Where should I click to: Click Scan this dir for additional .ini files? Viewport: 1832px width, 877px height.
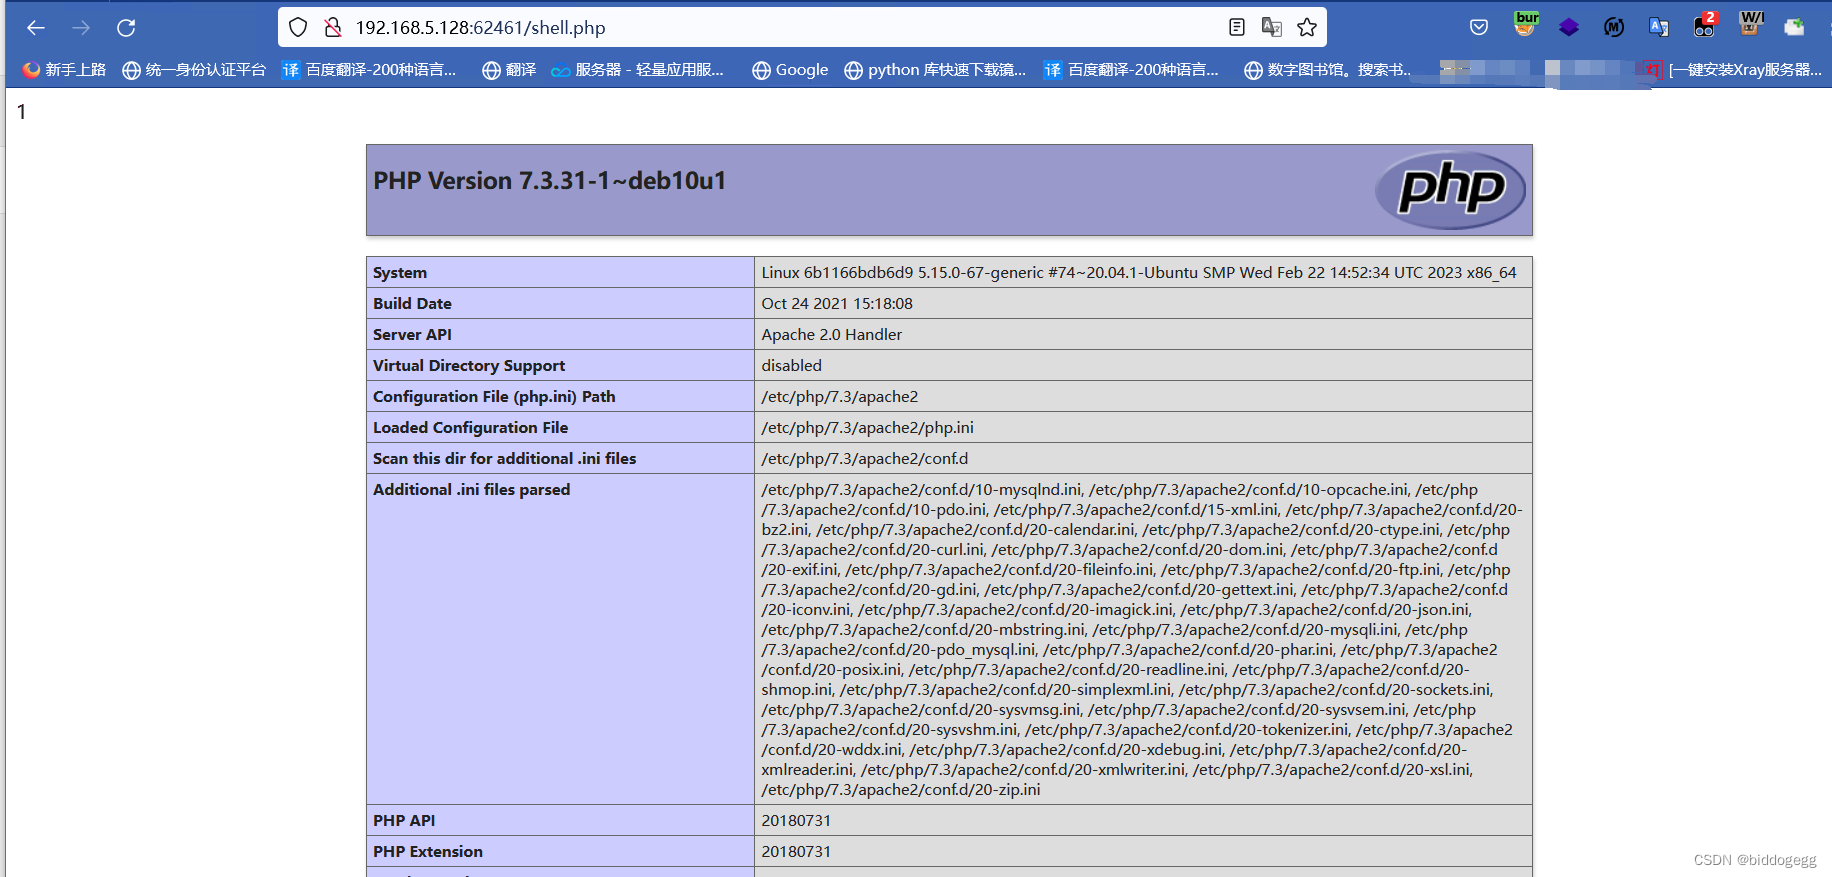505,459
